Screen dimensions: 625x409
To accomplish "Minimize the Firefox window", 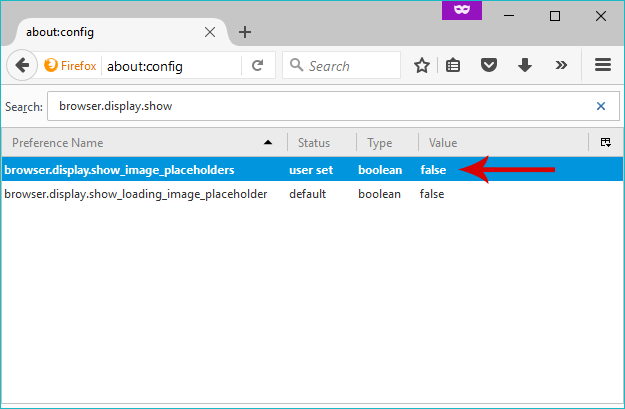I will point(509,16).
